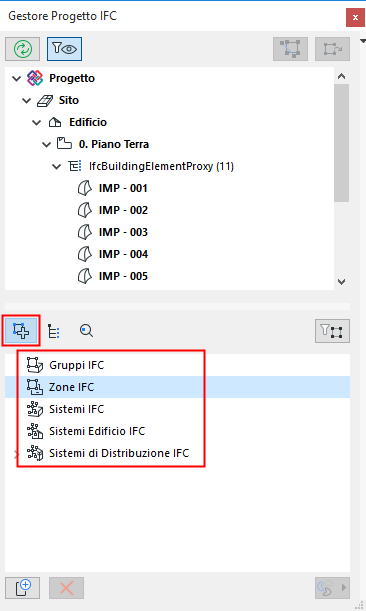This screenshot has width=366, height=611.
Task: Collapse the Edificio tree node
Action: pyautogui.click(x=37, y=123)
